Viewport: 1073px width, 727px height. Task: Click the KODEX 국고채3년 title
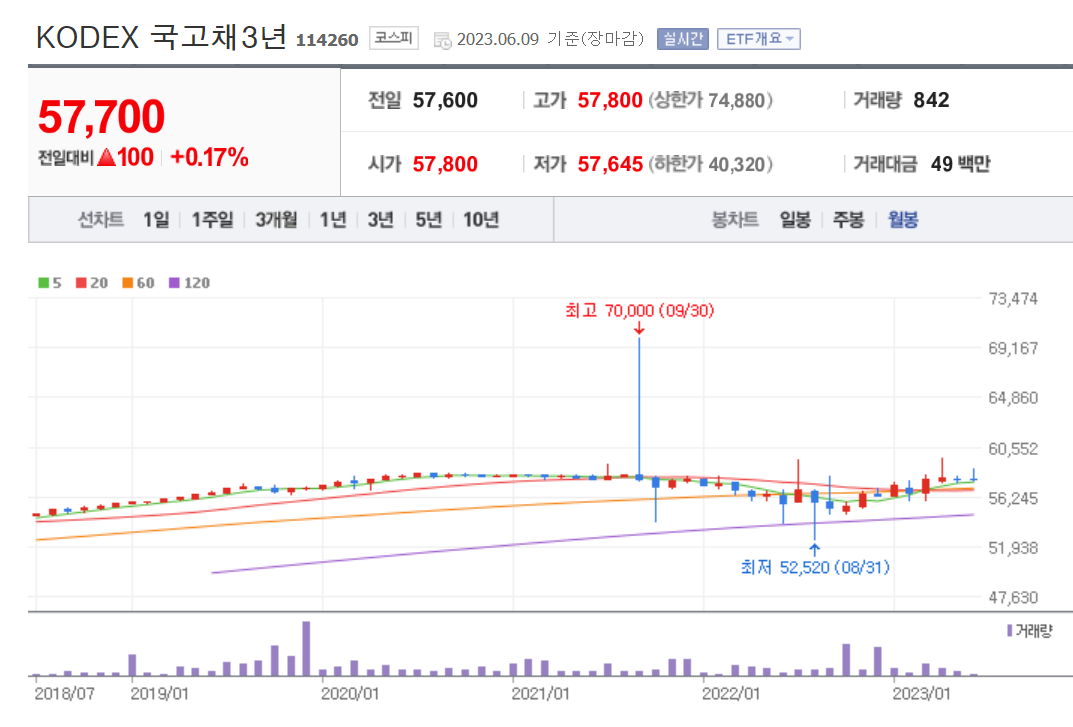(161, 37)
